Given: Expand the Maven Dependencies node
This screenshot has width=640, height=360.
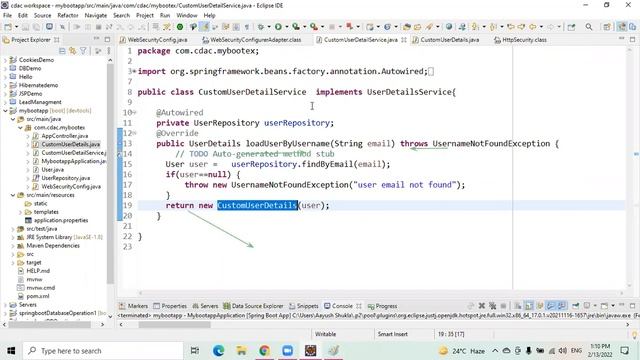Looking at the screenshot, I should point(13,246).
